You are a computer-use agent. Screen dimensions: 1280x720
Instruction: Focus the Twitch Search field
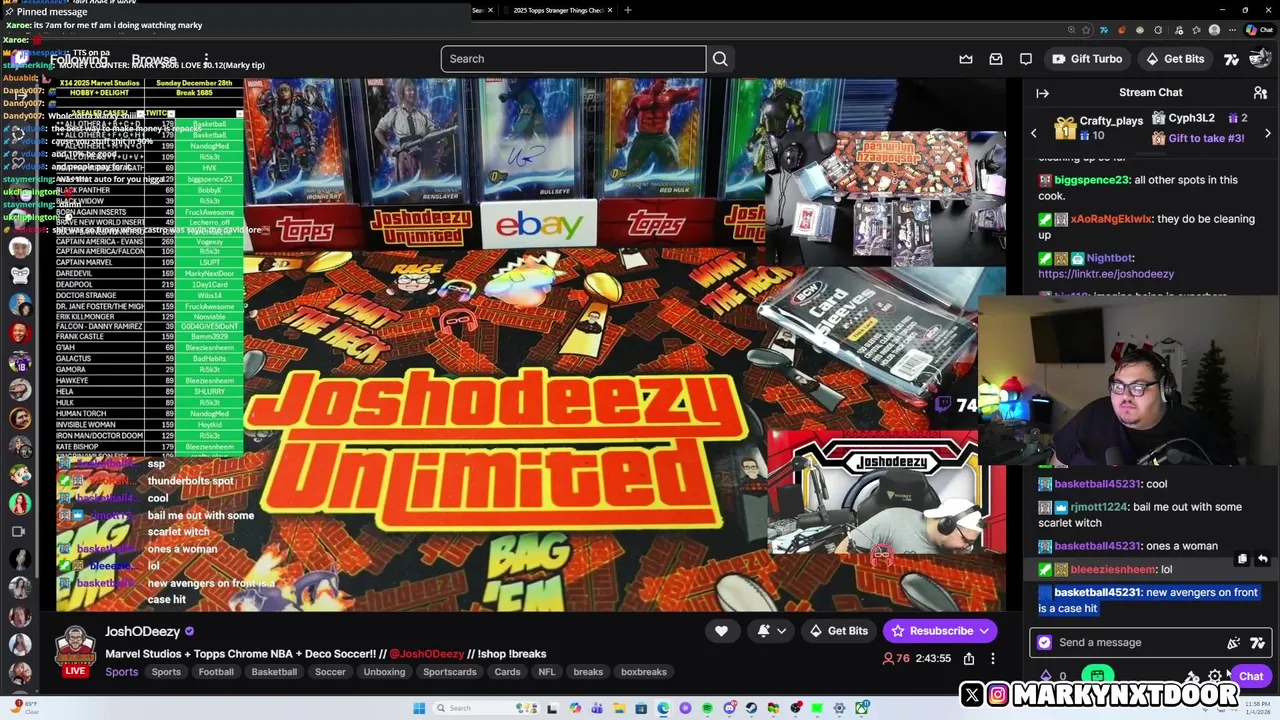click(573, 59)
